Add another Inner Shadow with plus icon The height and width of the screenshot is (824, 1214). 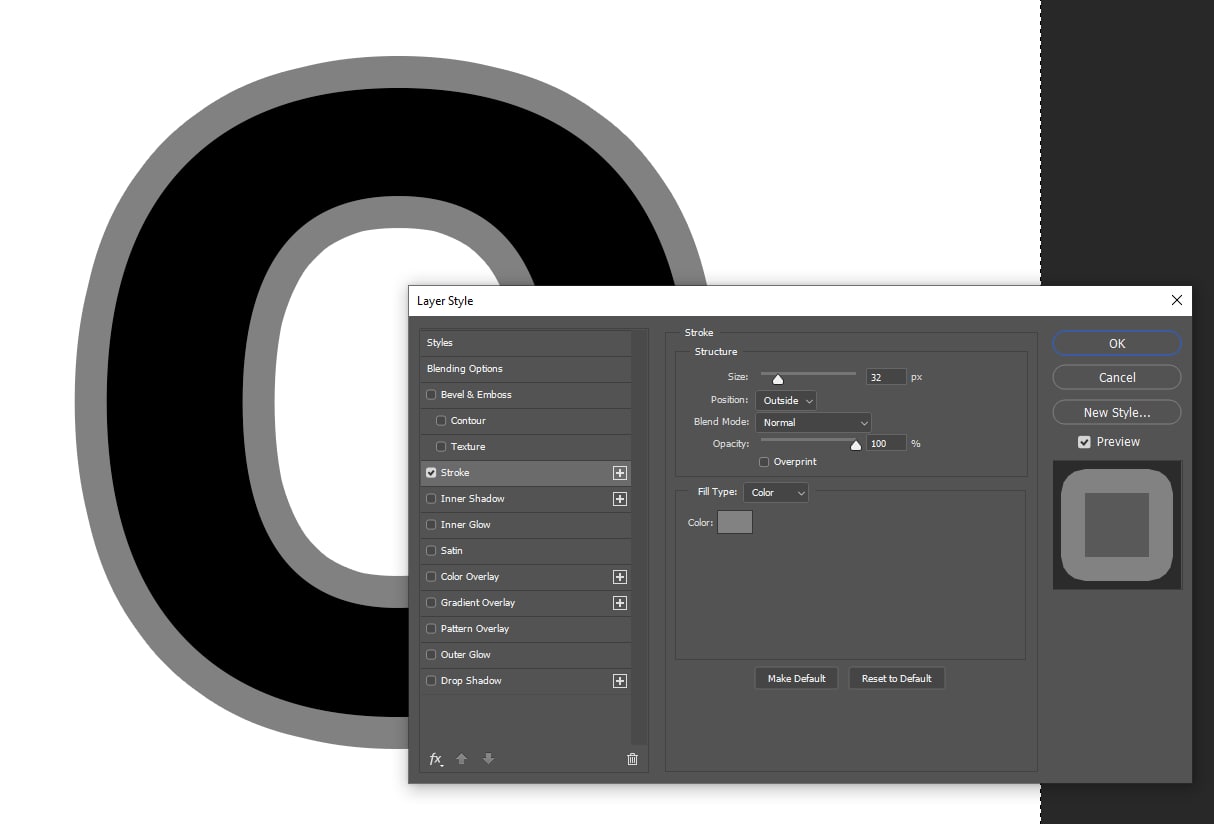(620, 499)
